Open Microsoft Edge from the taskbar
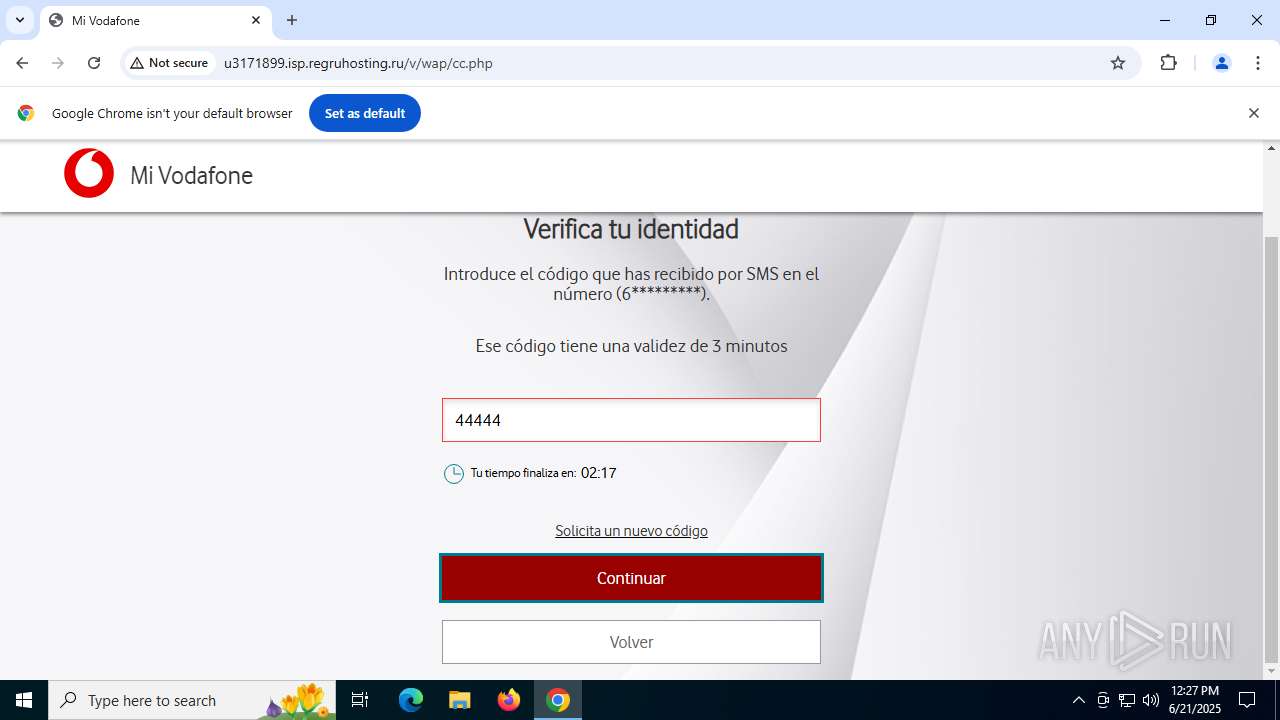The height and width of the screenshot is (720, 1280). pos(411,700)
